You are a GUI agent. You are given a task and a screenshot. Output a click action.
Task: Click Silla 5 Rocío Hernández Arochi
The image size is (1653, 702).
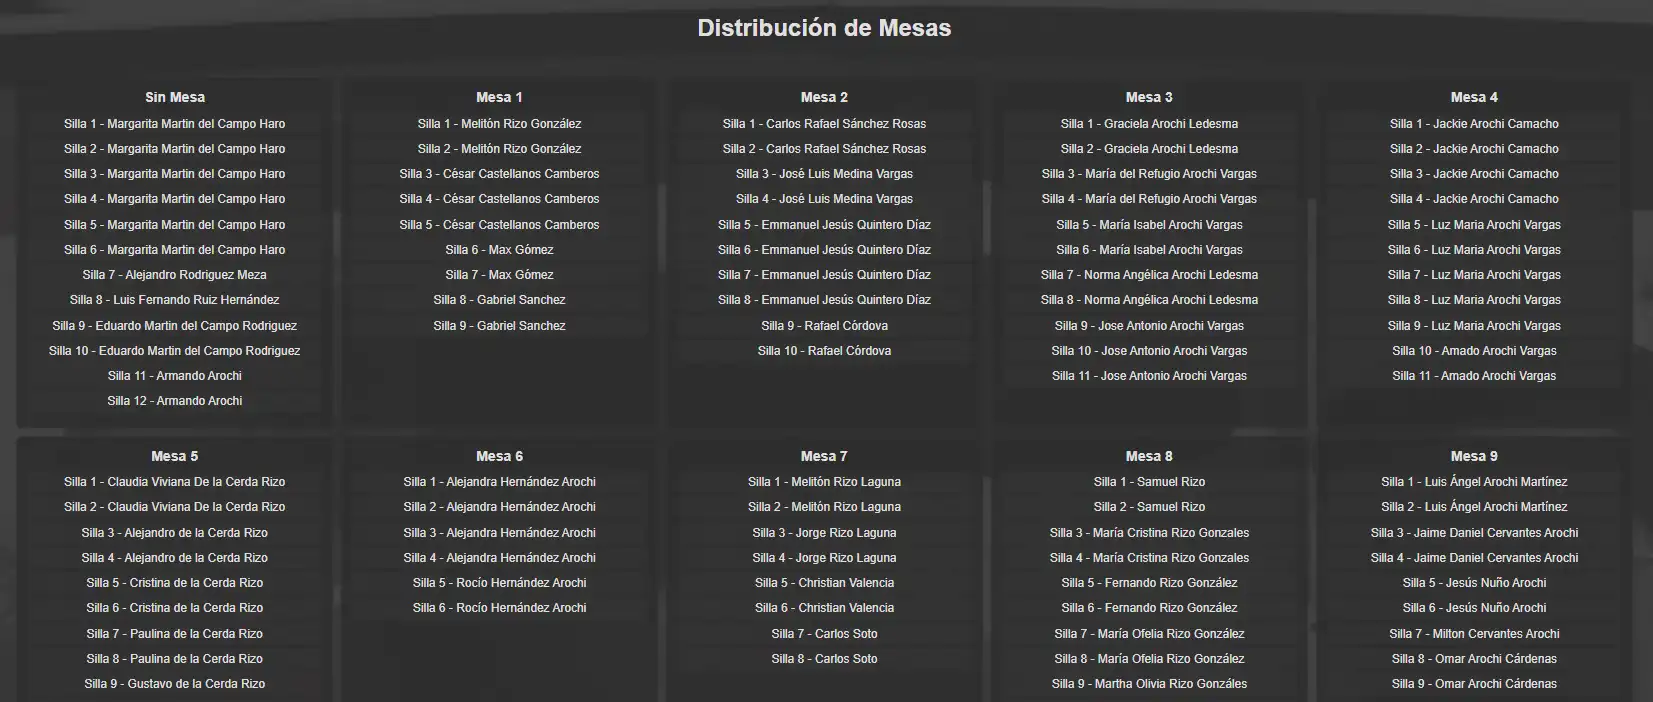[499, 583]
